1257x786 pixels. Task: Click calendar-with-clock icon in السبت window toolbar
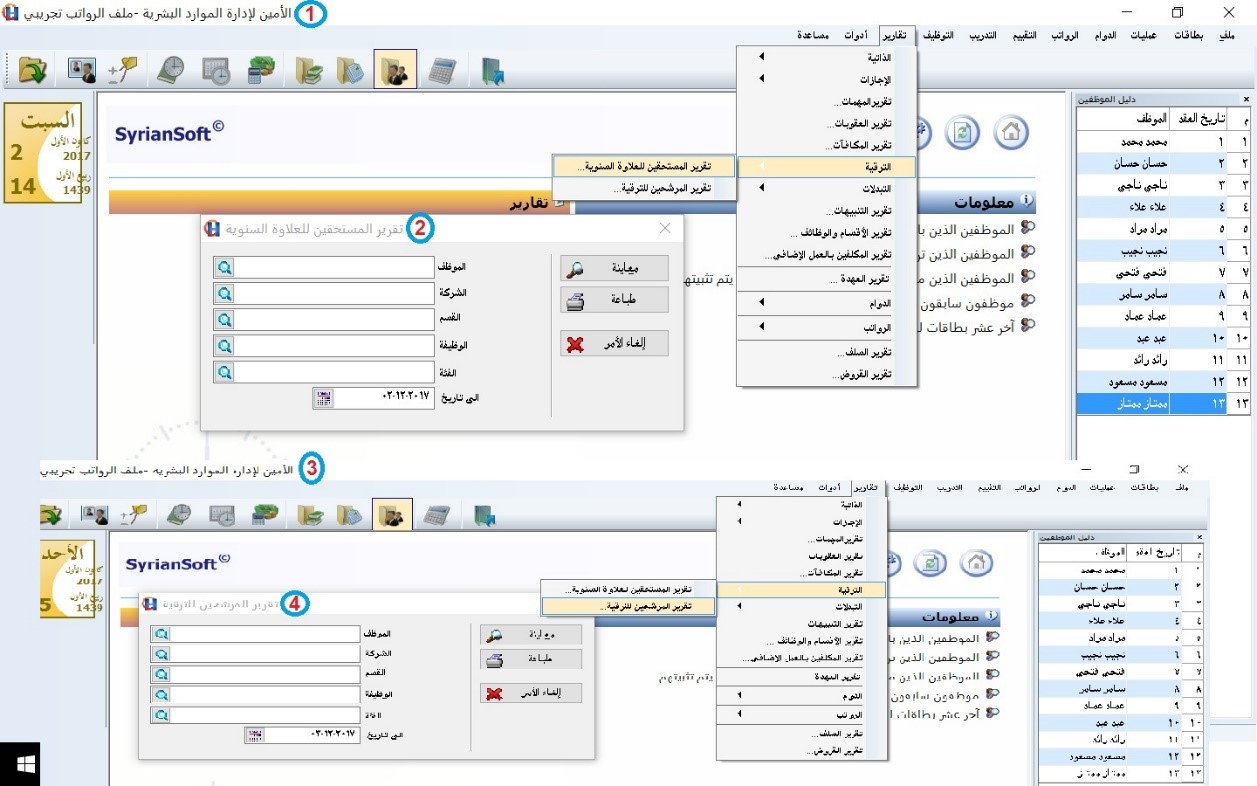tap(216, 70)
